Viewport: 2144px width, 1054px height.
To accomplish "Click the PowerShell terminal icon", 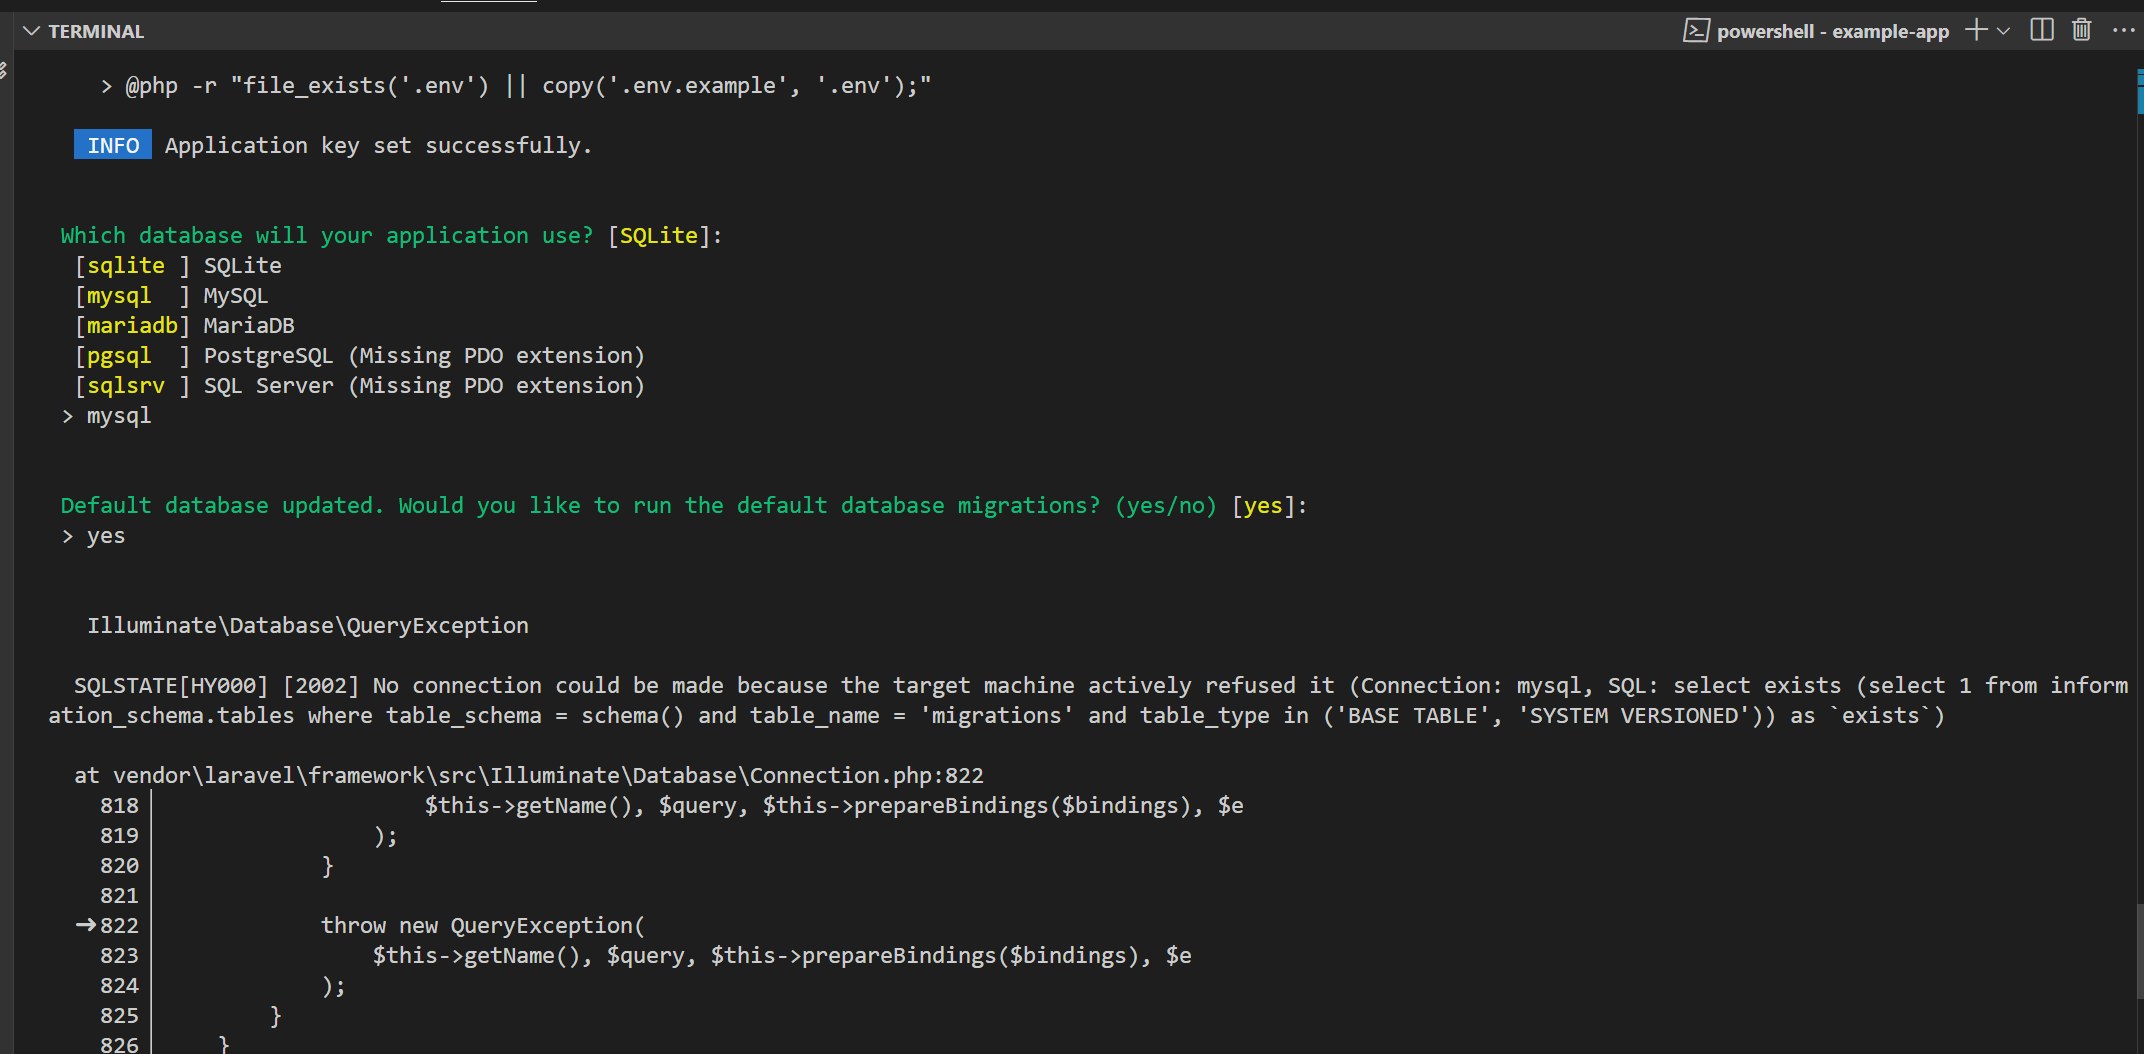I will click(x=1696, y=31).
